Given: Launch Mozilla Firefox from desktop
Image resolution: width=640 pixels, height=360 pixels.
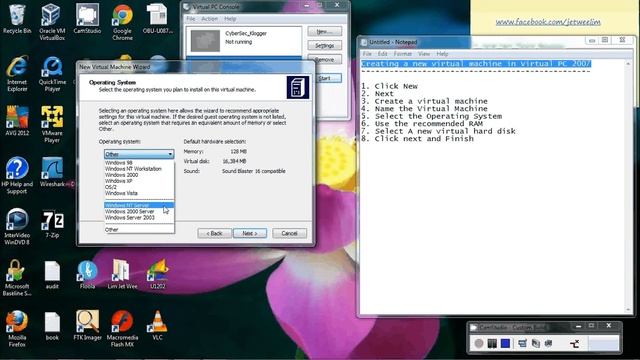Looking at the screenshot, I should (x=17, y=329).
